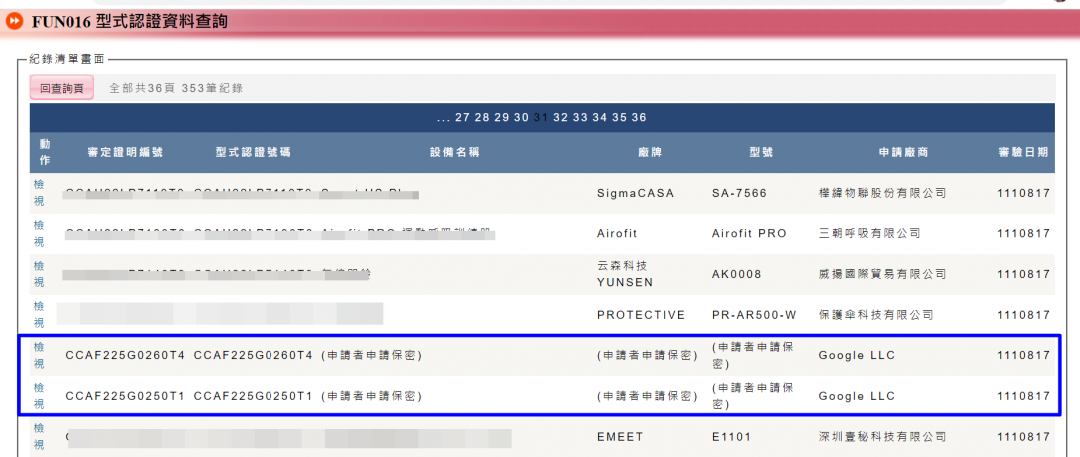Viewport: 1080px width, 457px height.
Task: Open 檢視 for the PROTECTIVE PR-AR500-W row
Action: [x=39, y=314]
